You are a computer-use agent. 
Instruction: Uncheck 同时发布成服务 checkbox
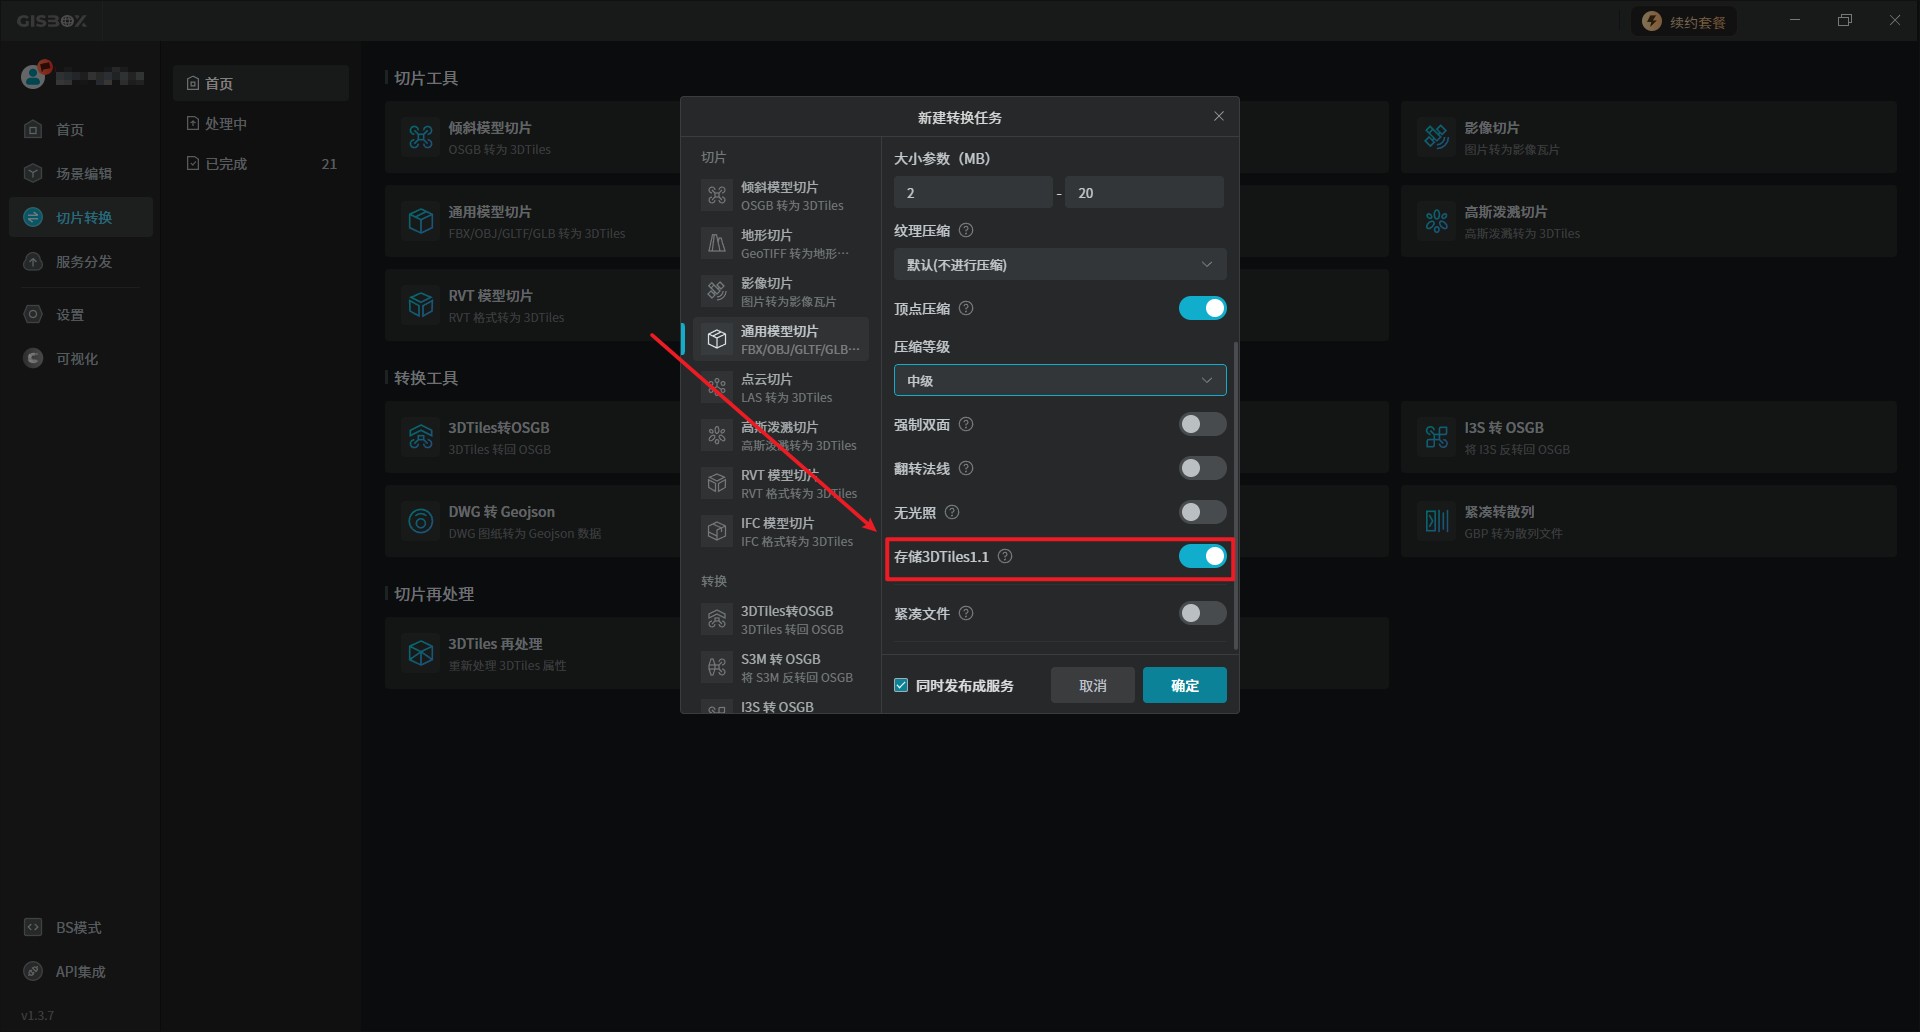click(901, 686)
